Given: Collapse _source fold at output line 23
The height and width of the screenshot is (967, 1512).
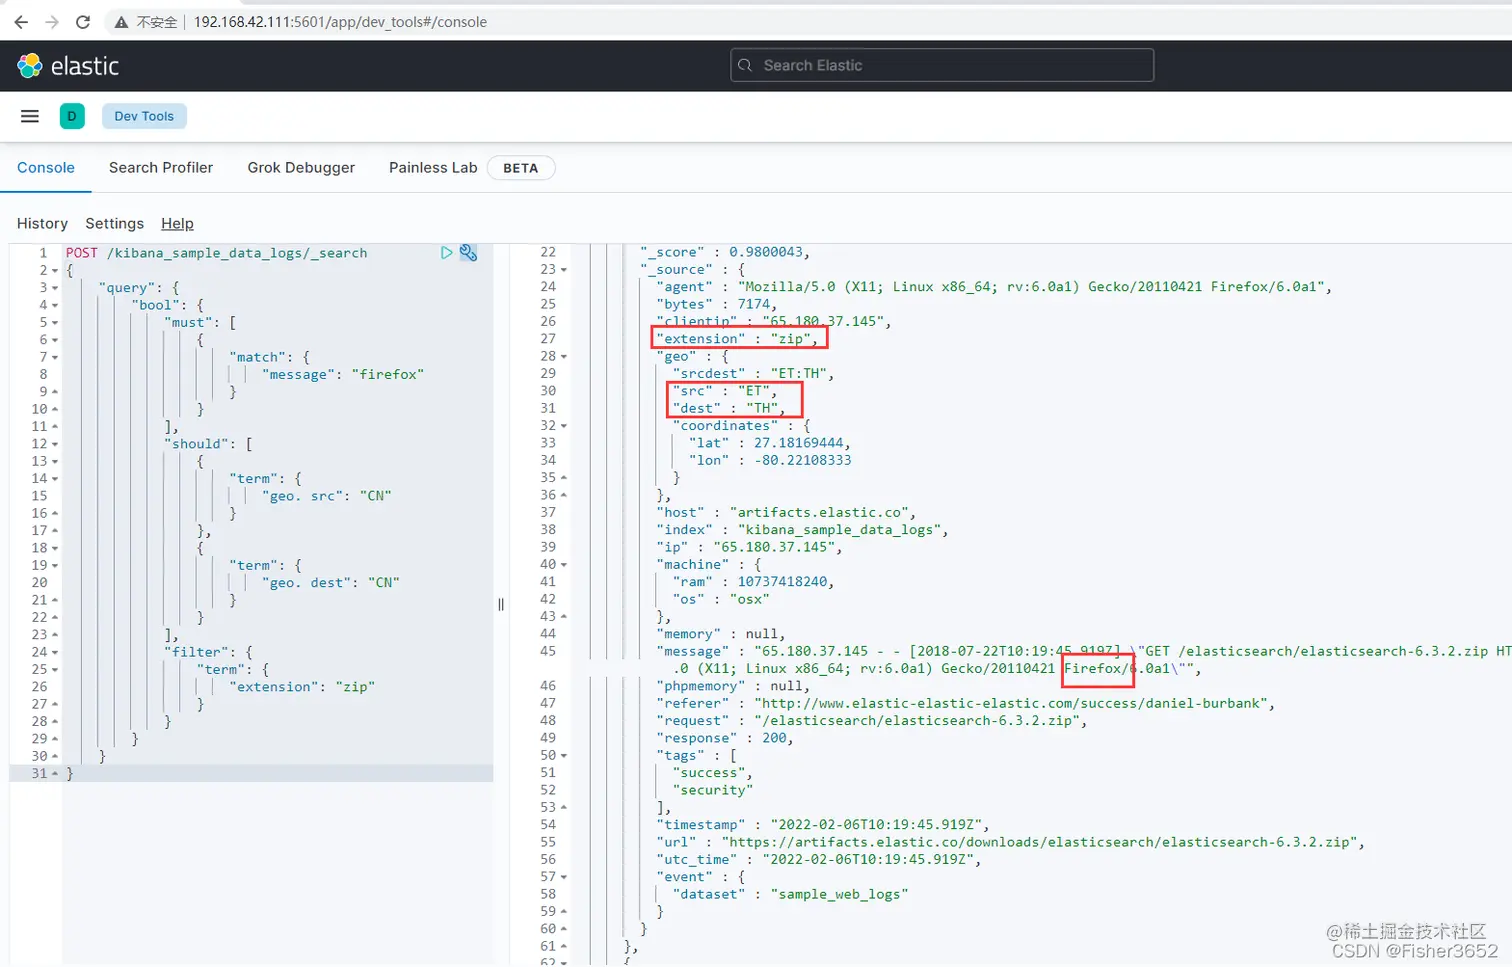Looking at the screenshot, I should pos(564,270).
